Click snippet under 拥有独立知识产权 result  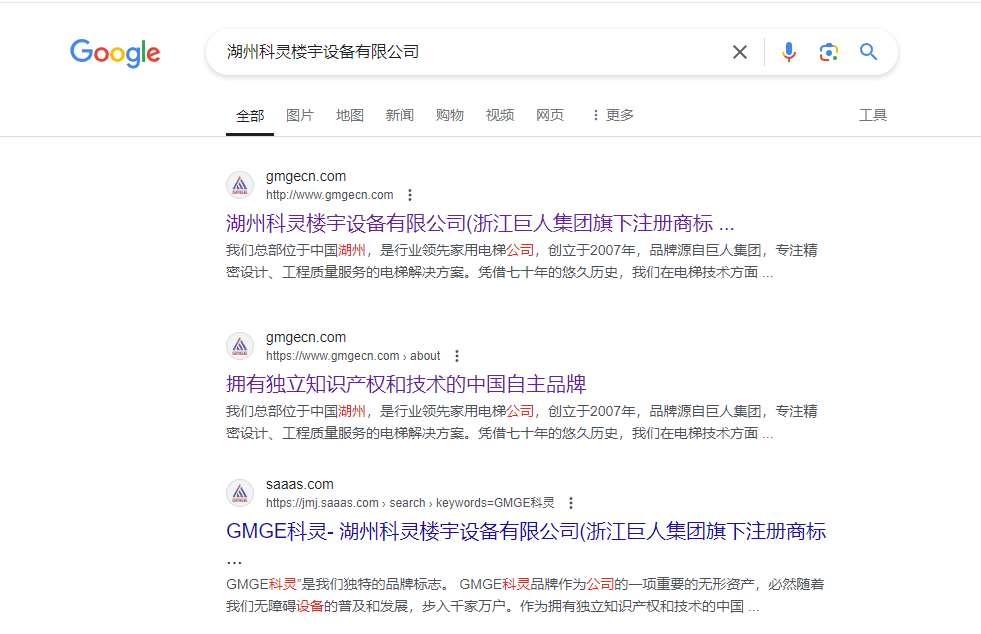click(522, 422)
